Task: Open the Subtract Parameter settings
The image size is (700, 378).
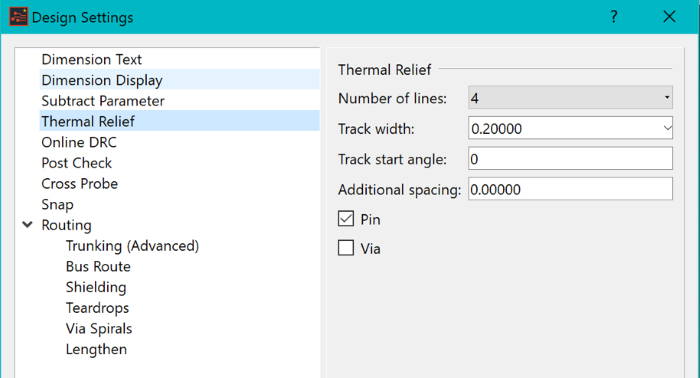Action: (x=103, y=101)
